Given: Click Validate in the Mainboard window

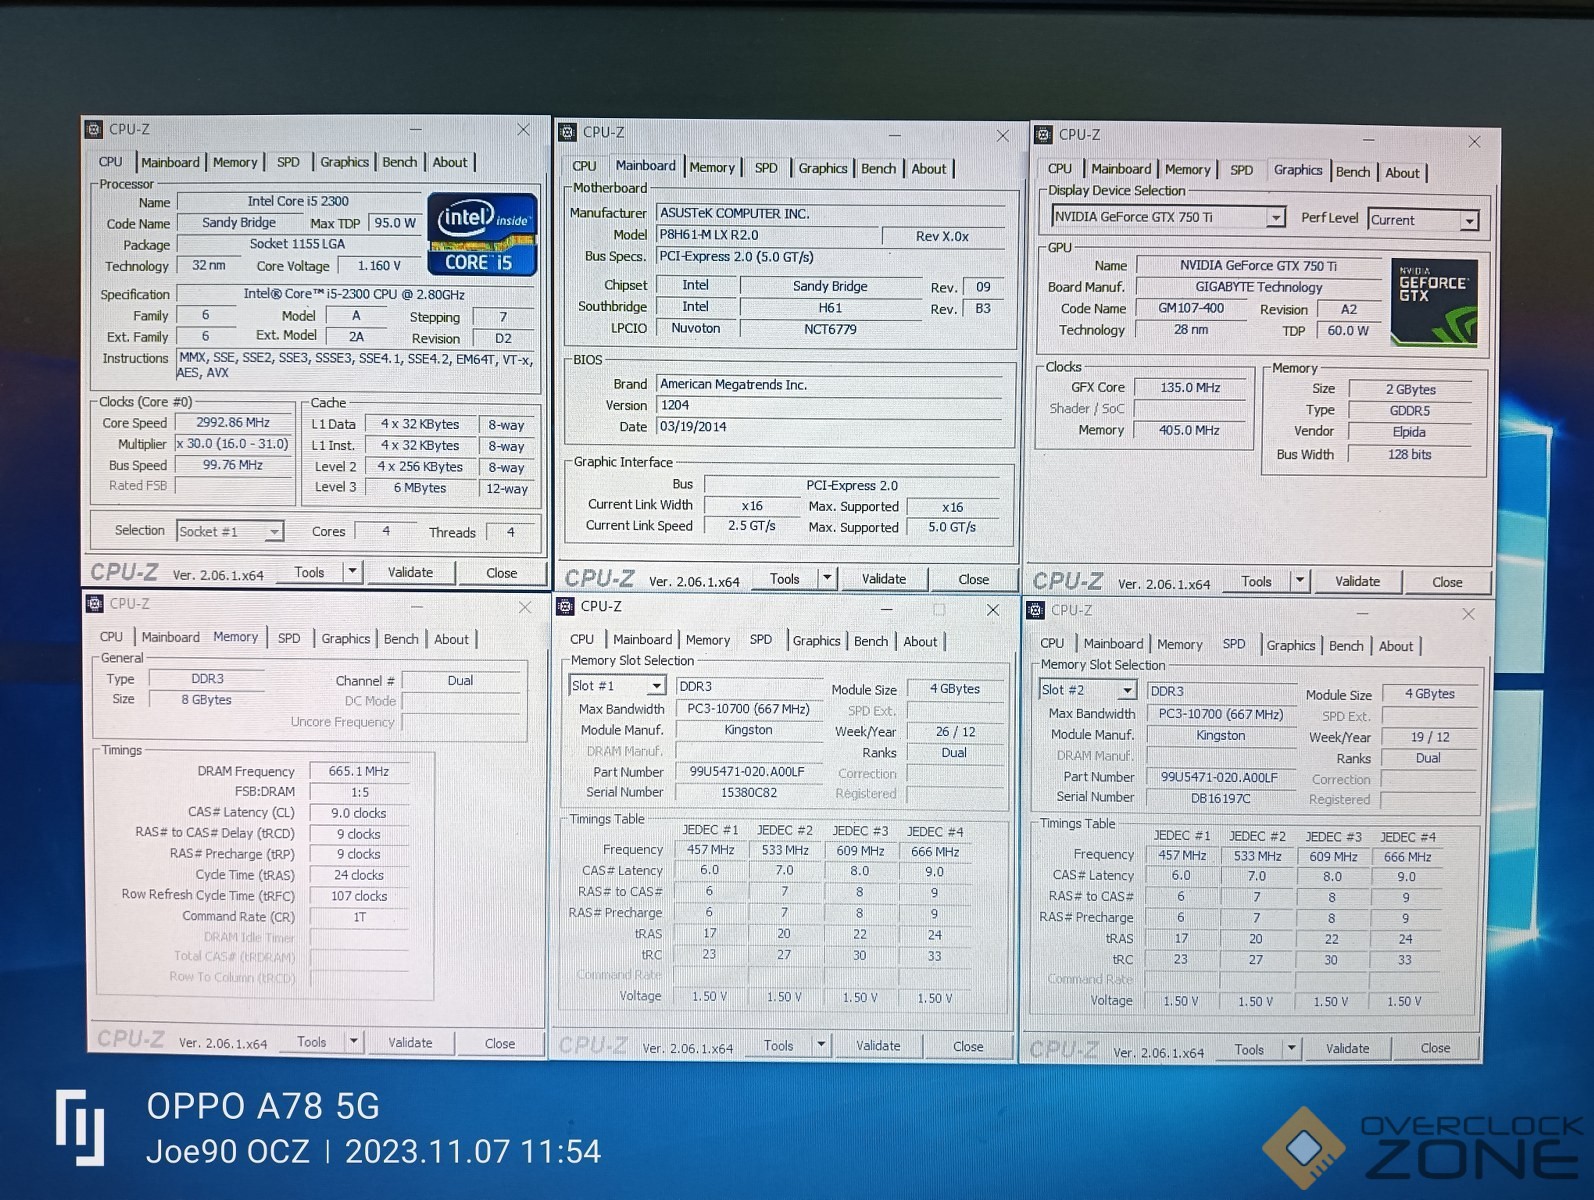Looking at the screenshot, I should [884, 578].
